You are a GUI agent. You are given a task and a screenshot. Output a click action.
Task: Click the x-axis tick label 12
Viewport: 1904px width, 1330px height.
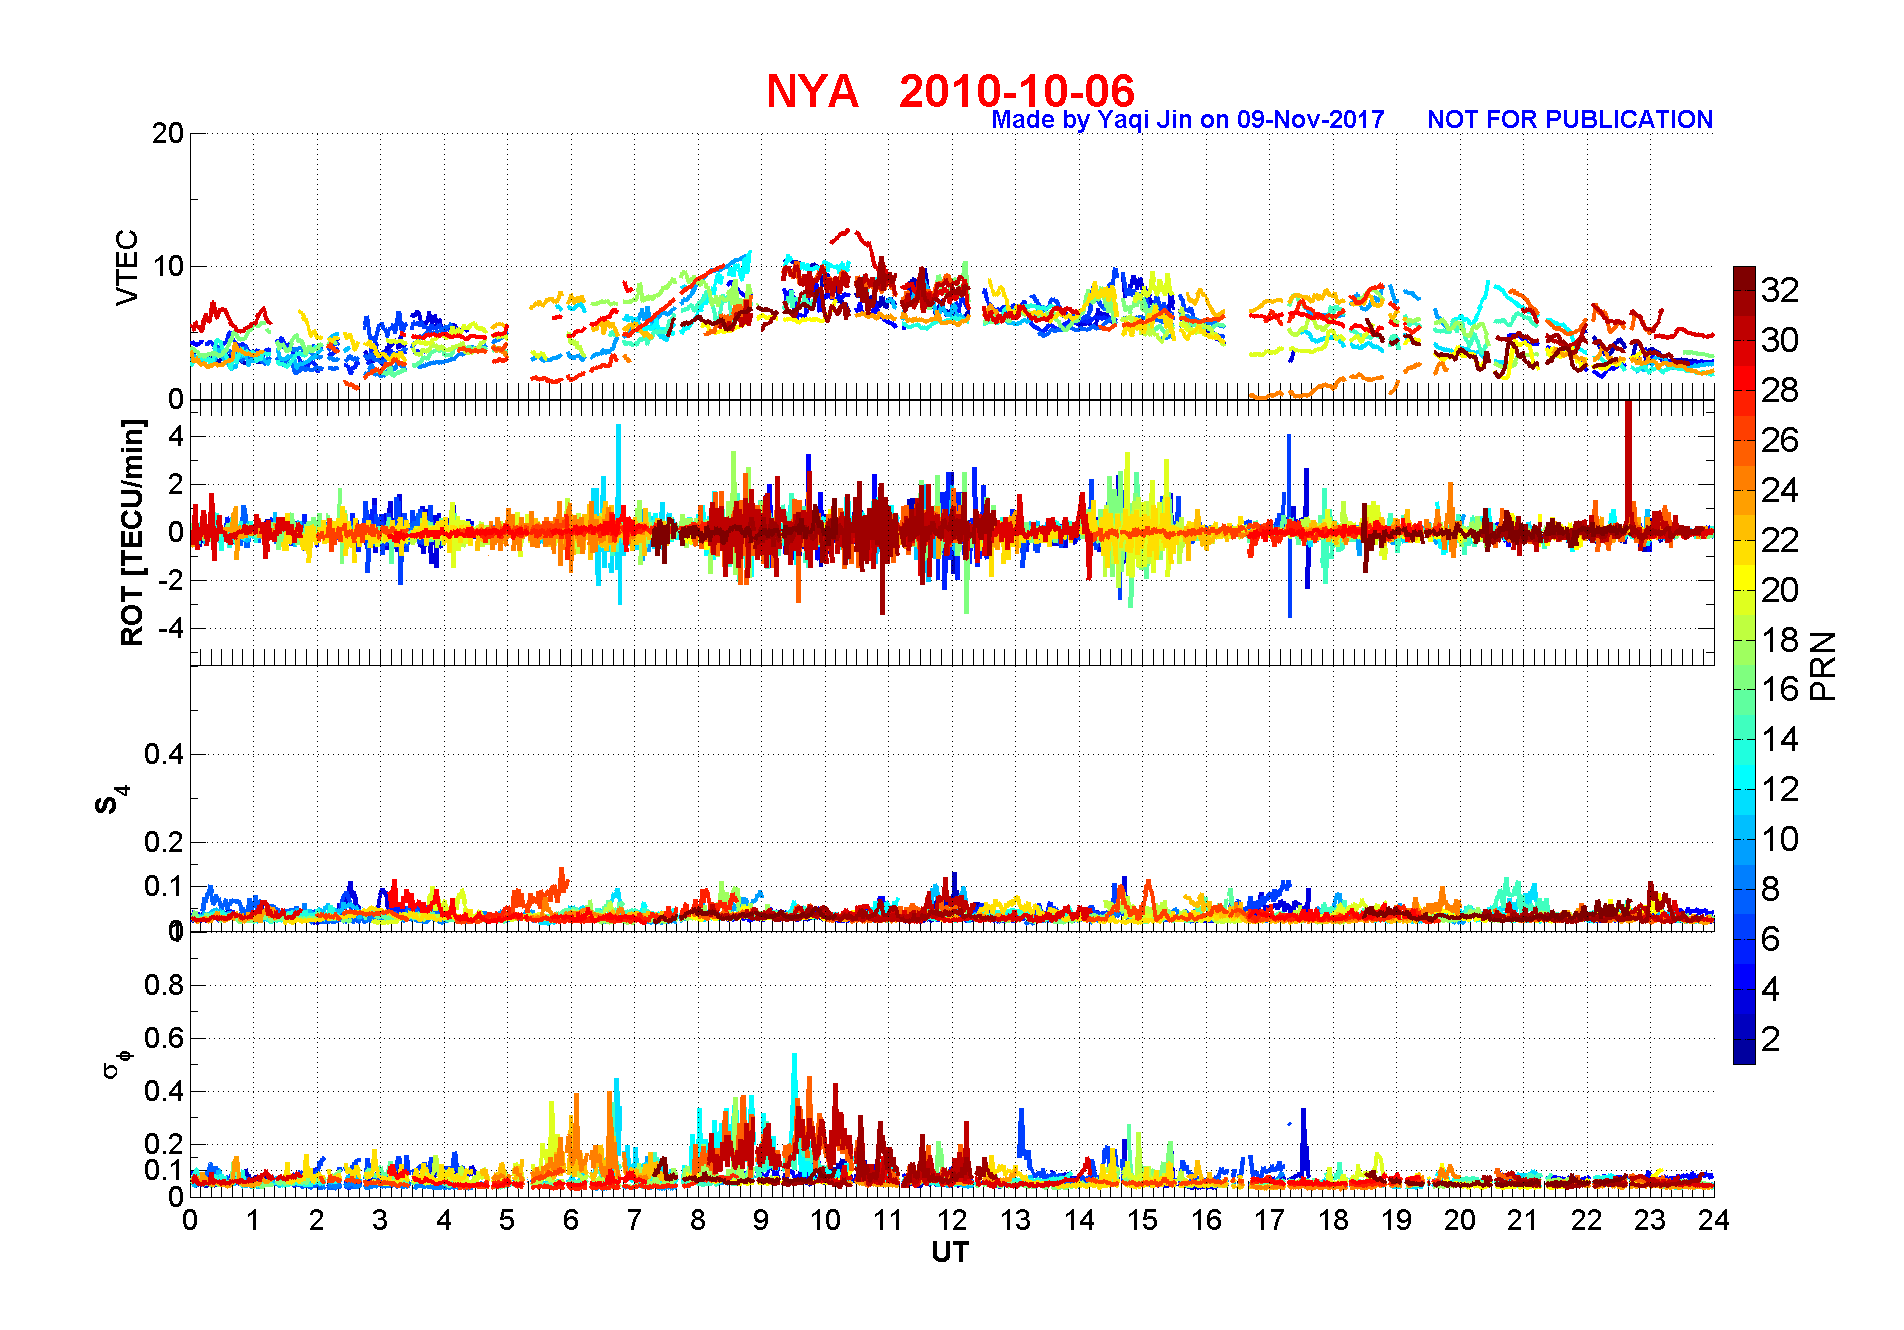pyautogui.click(x=952, y=1220)
